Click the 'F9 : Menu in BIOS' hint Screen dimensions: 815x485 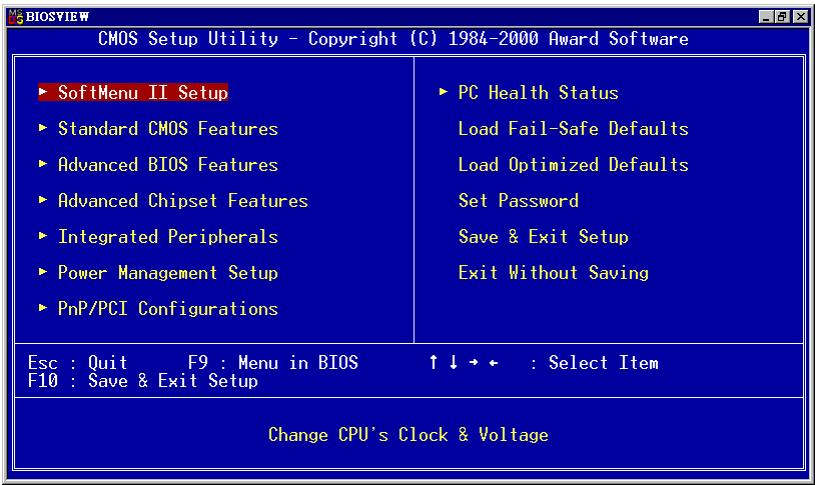click(x=273, y=362)
